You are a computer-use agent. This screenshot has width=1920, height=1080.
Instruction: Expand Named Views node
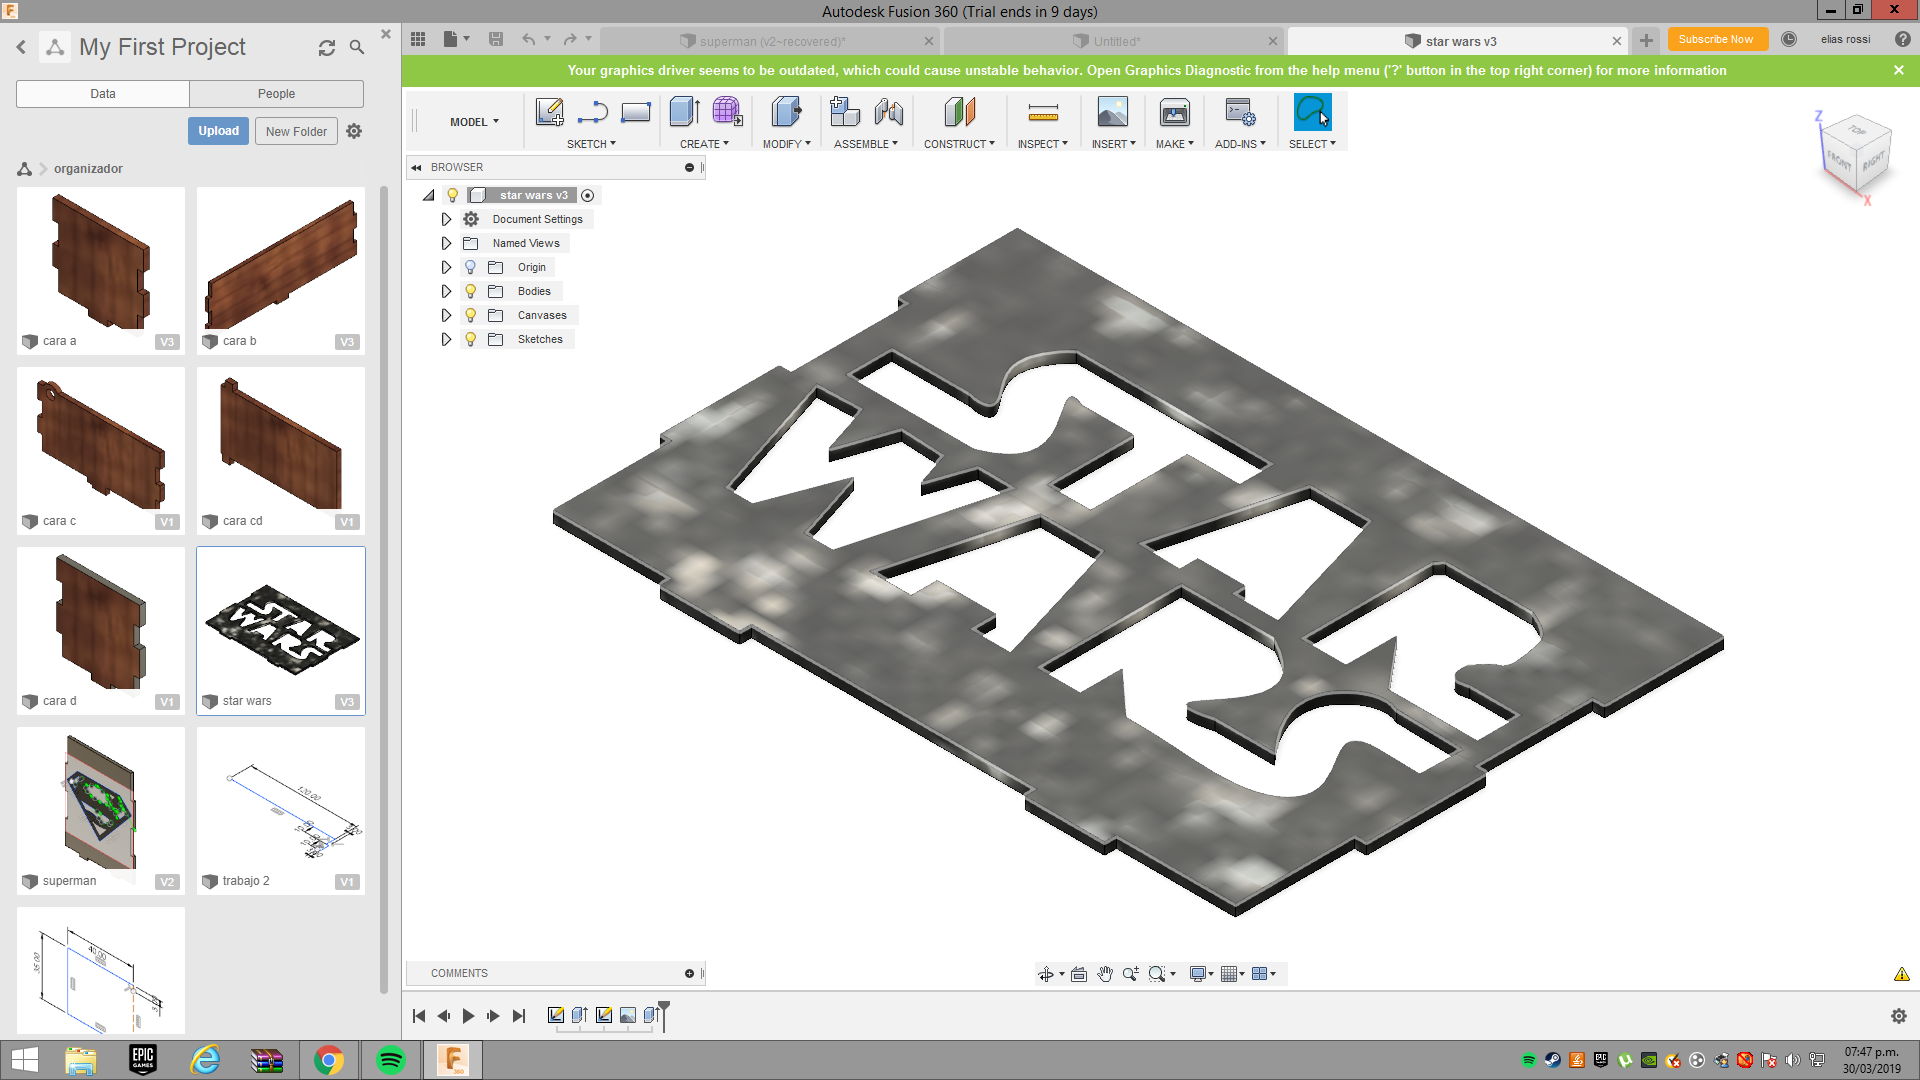point(446,243)
